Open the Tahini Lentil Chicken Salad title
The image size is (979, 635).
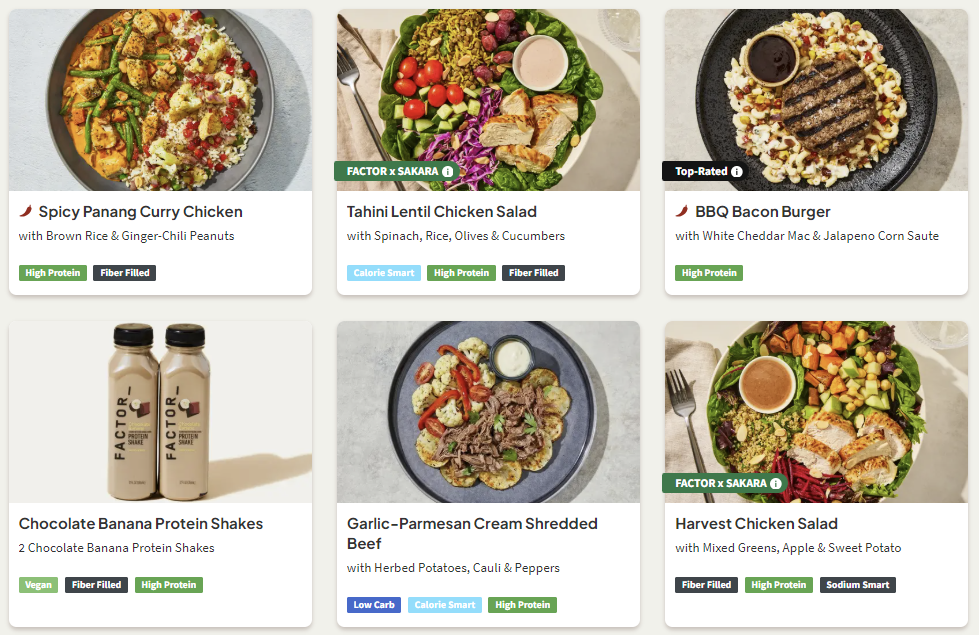pos(442,212)
